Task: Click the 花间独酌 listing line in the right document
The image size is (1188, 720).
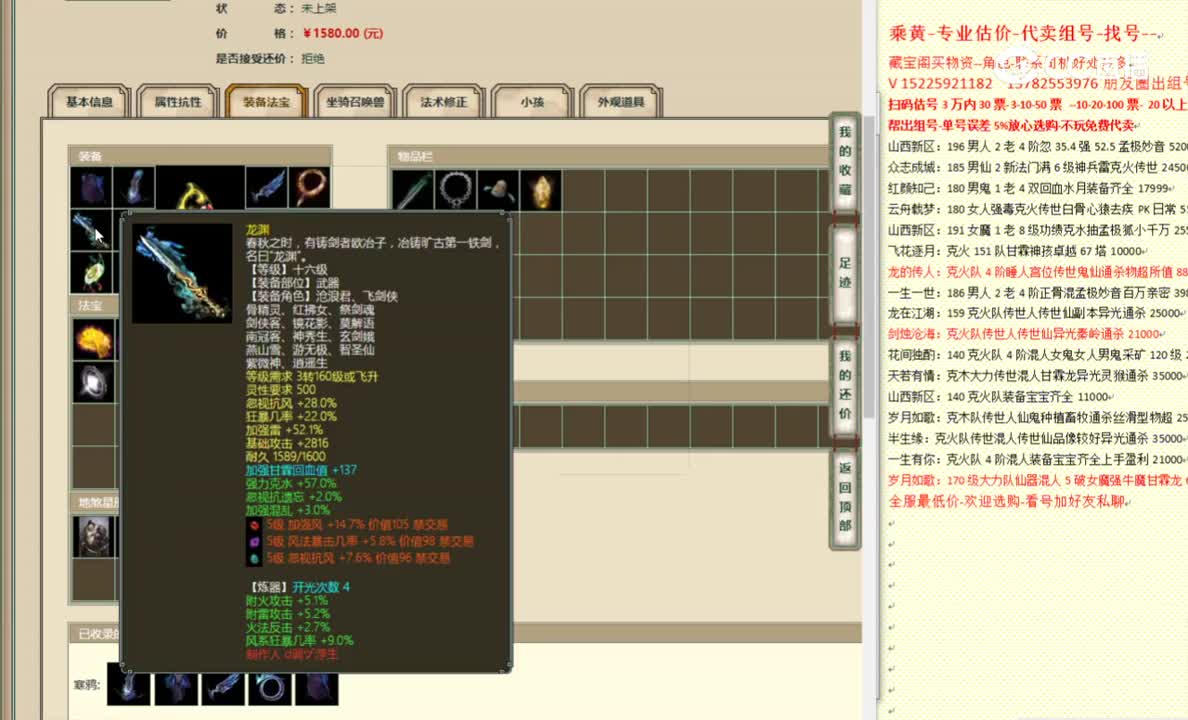Action: [x=1037, y=355]
